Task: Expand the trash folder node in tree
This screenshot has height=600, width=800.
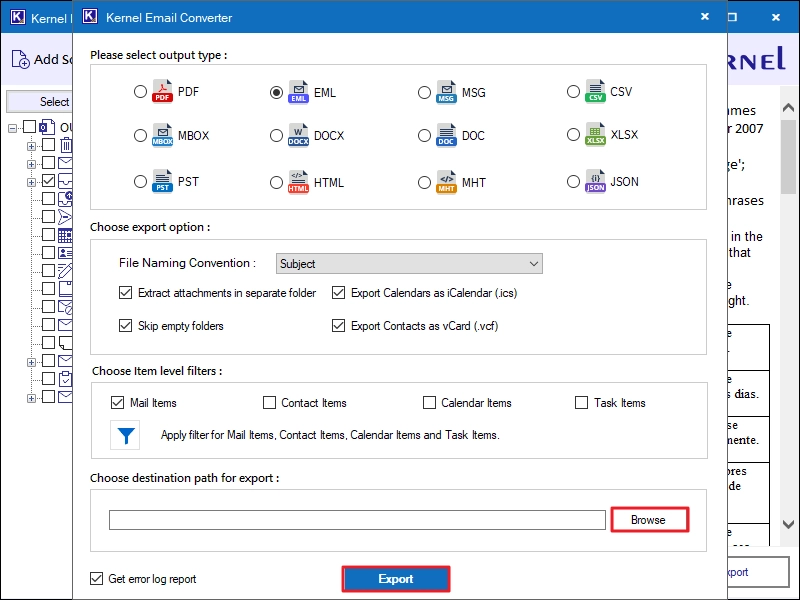Action: 32,146
